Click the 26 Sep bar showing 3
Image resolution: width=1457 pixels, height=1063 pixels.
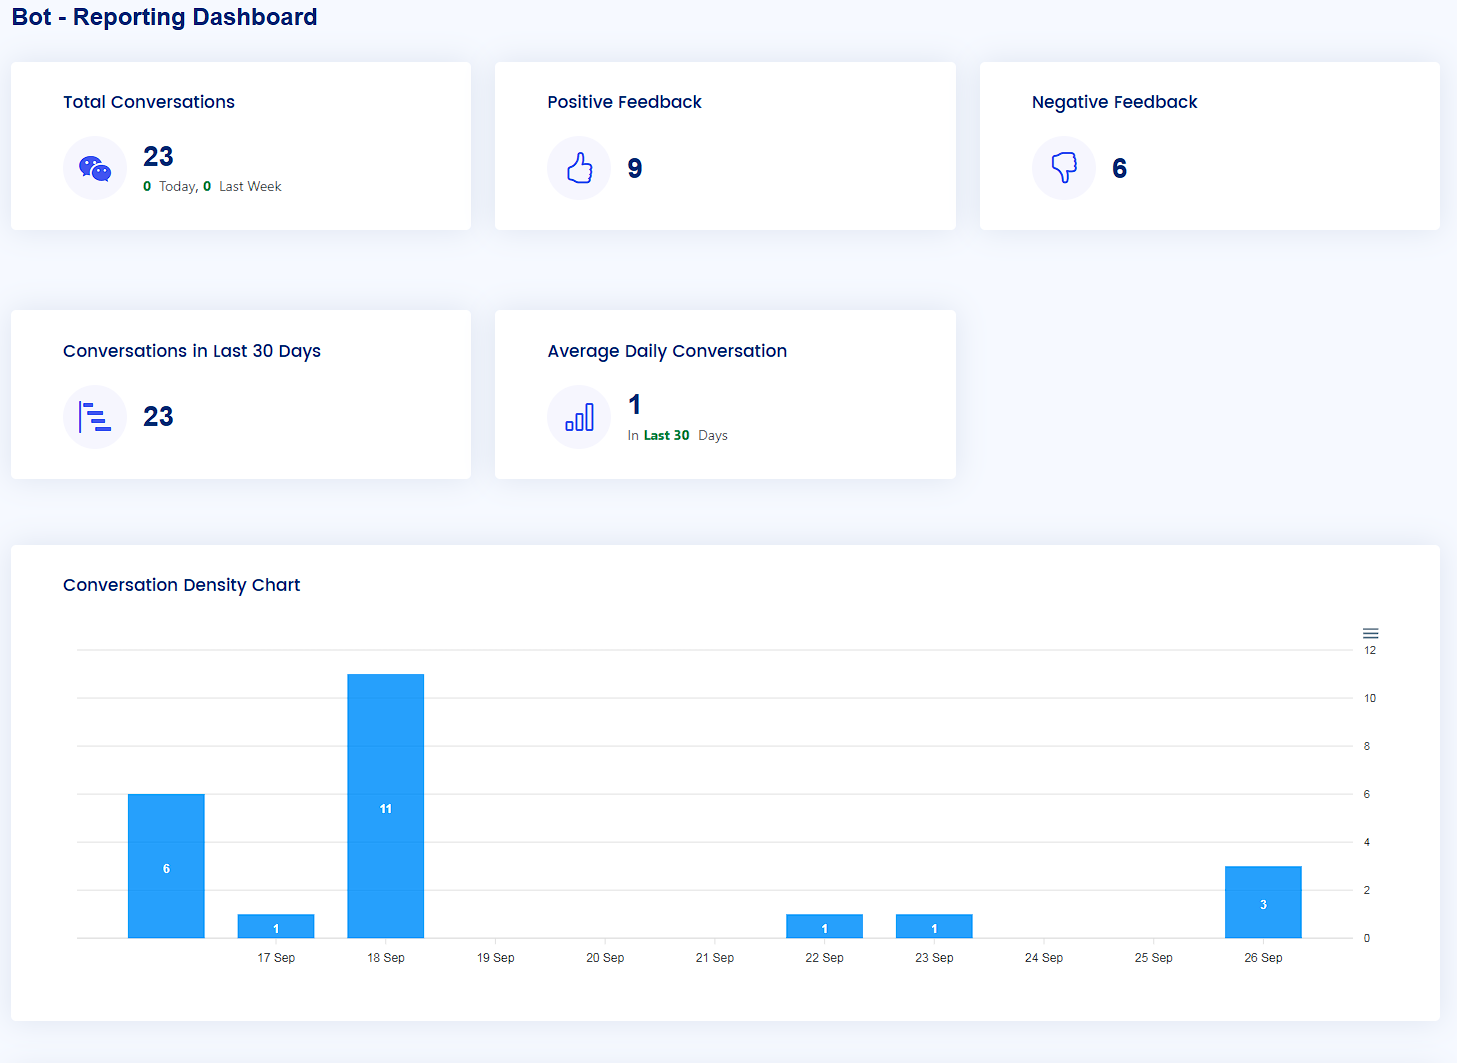pos(1263,902)
